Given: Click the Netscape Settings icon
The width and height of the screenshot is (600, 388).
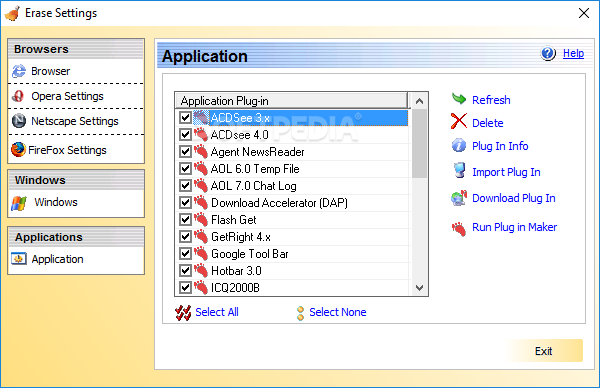Looking at the screenshot, I should coord(19,121).
